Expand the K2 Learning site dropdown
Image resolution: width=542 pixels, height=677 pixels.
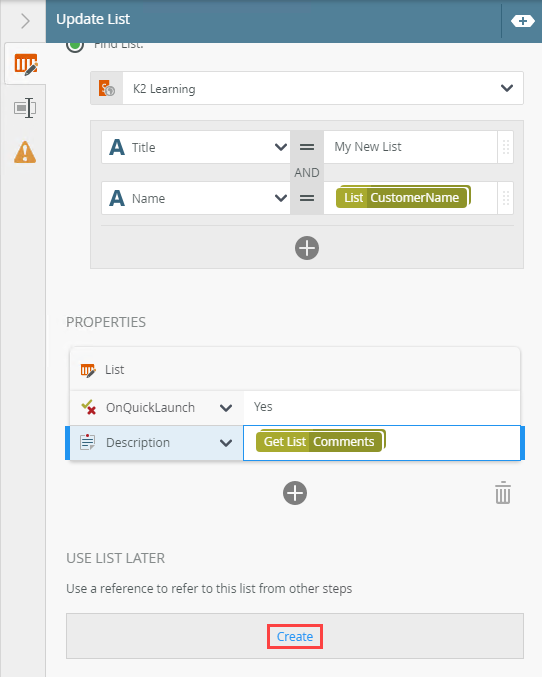507,88
